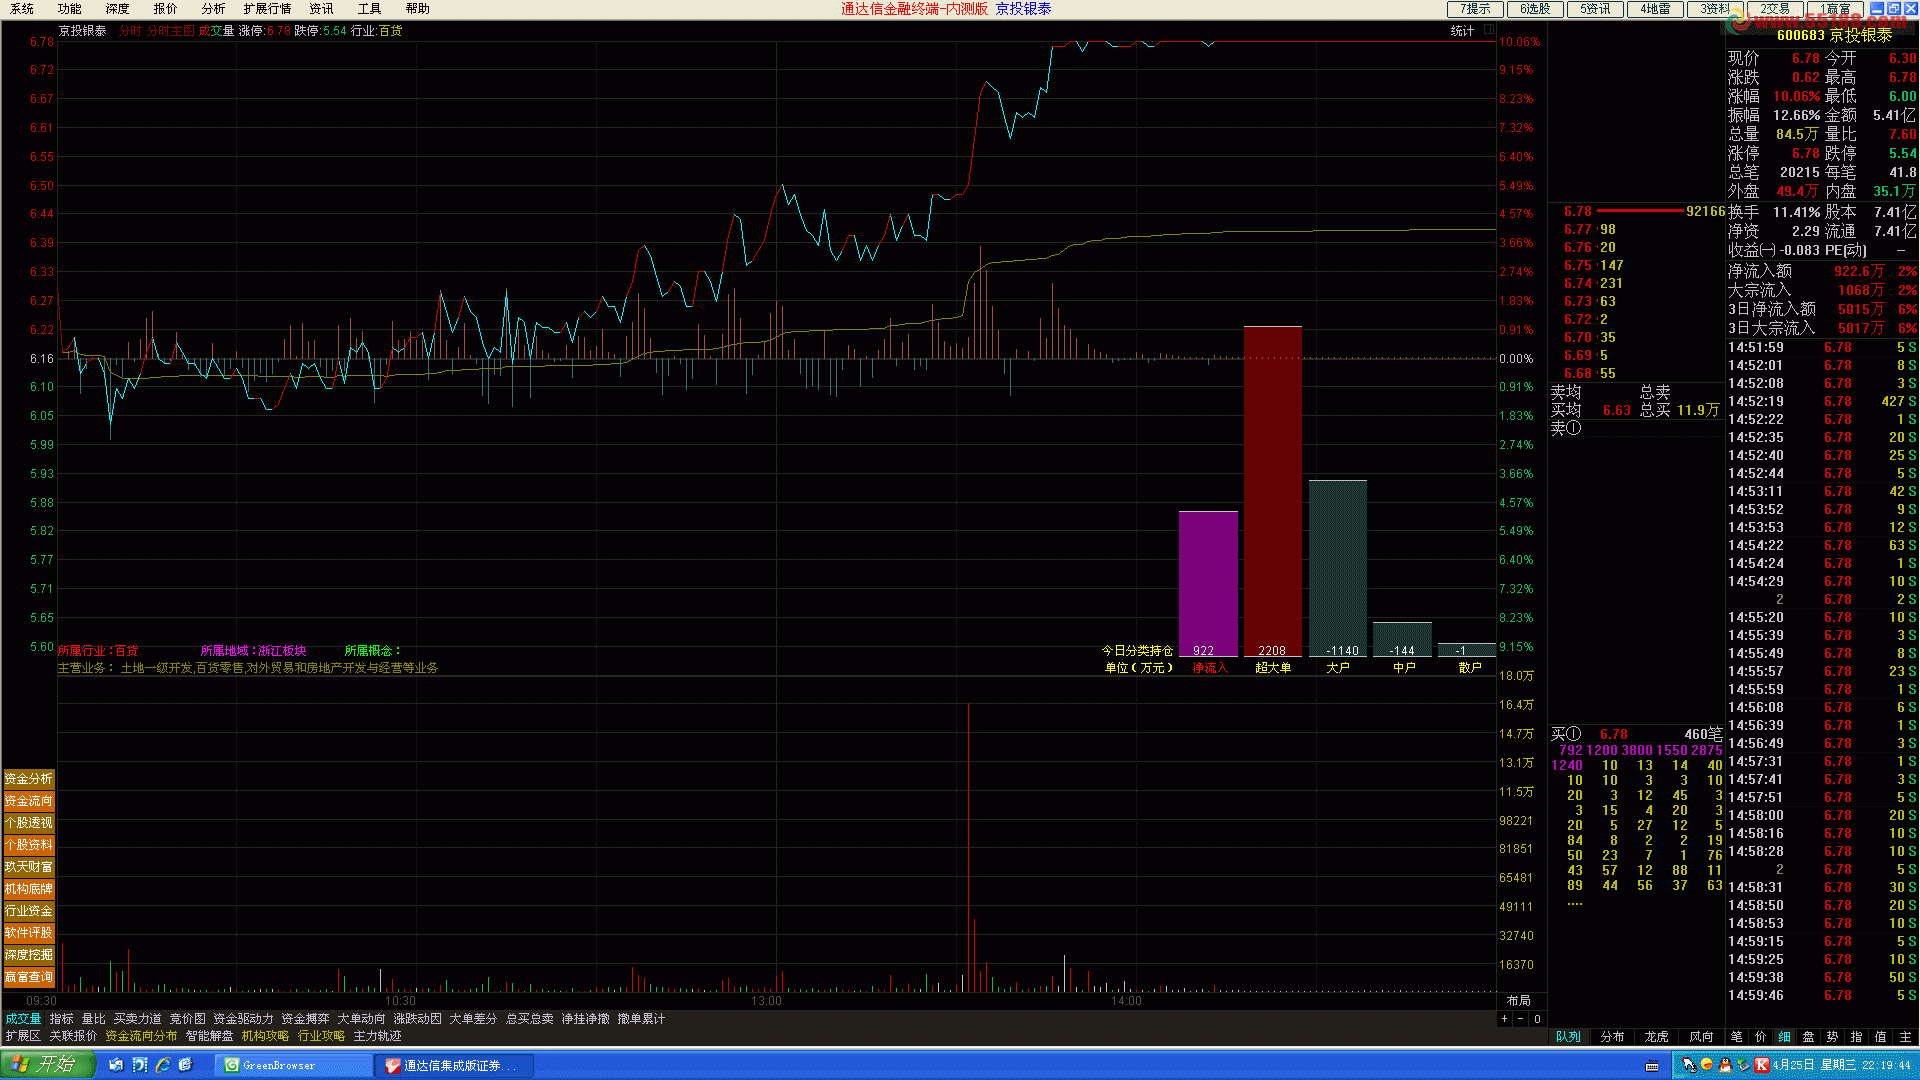Screen dimensions: 1920x1080
Task: Open the 功能 menu
Action: (x=70, y=8)
